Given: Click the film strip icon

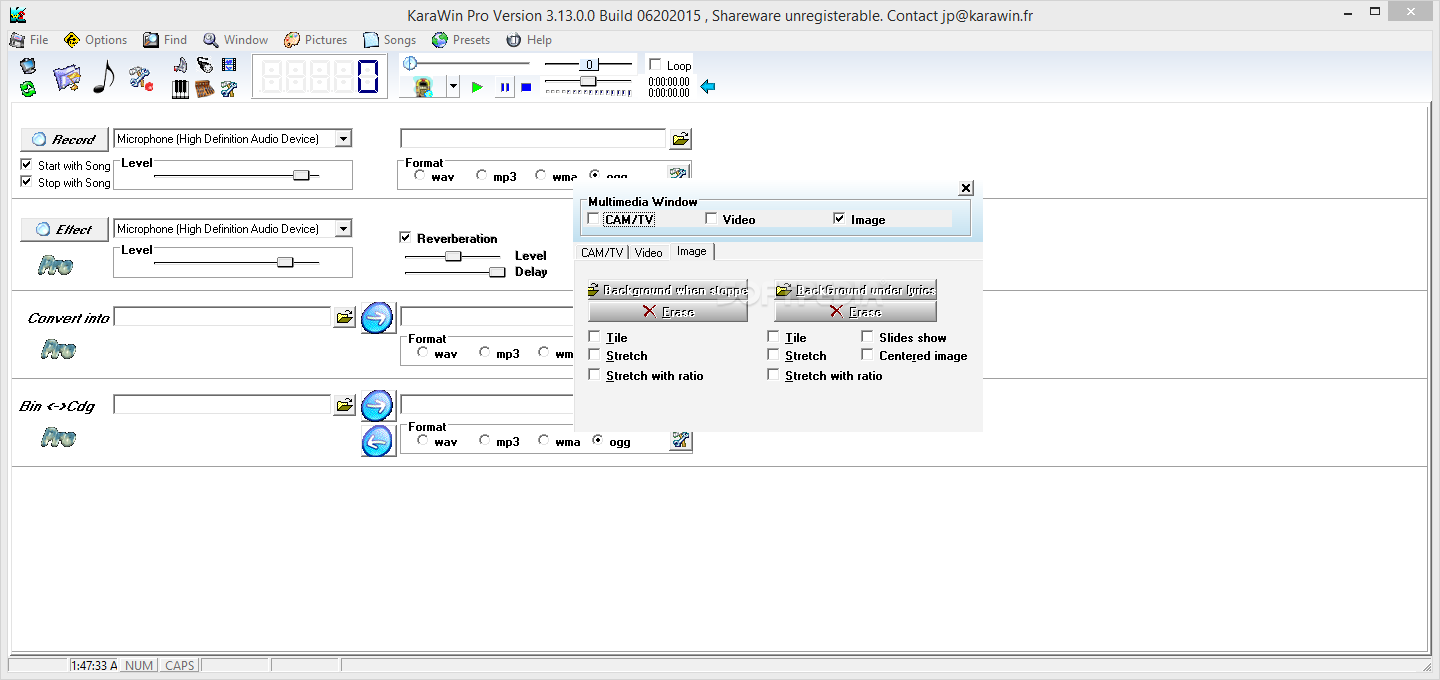Looking at the screenshot, I should 230,66.
